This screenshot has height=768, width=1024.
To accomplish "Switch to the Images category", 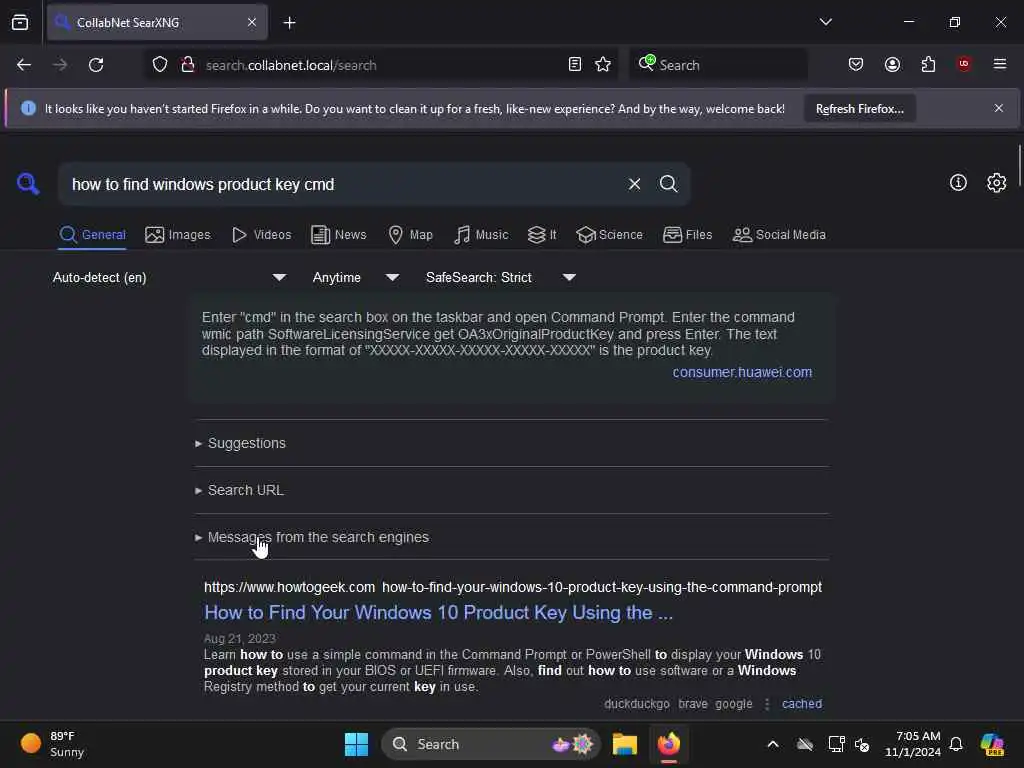I will click(178, 234).
